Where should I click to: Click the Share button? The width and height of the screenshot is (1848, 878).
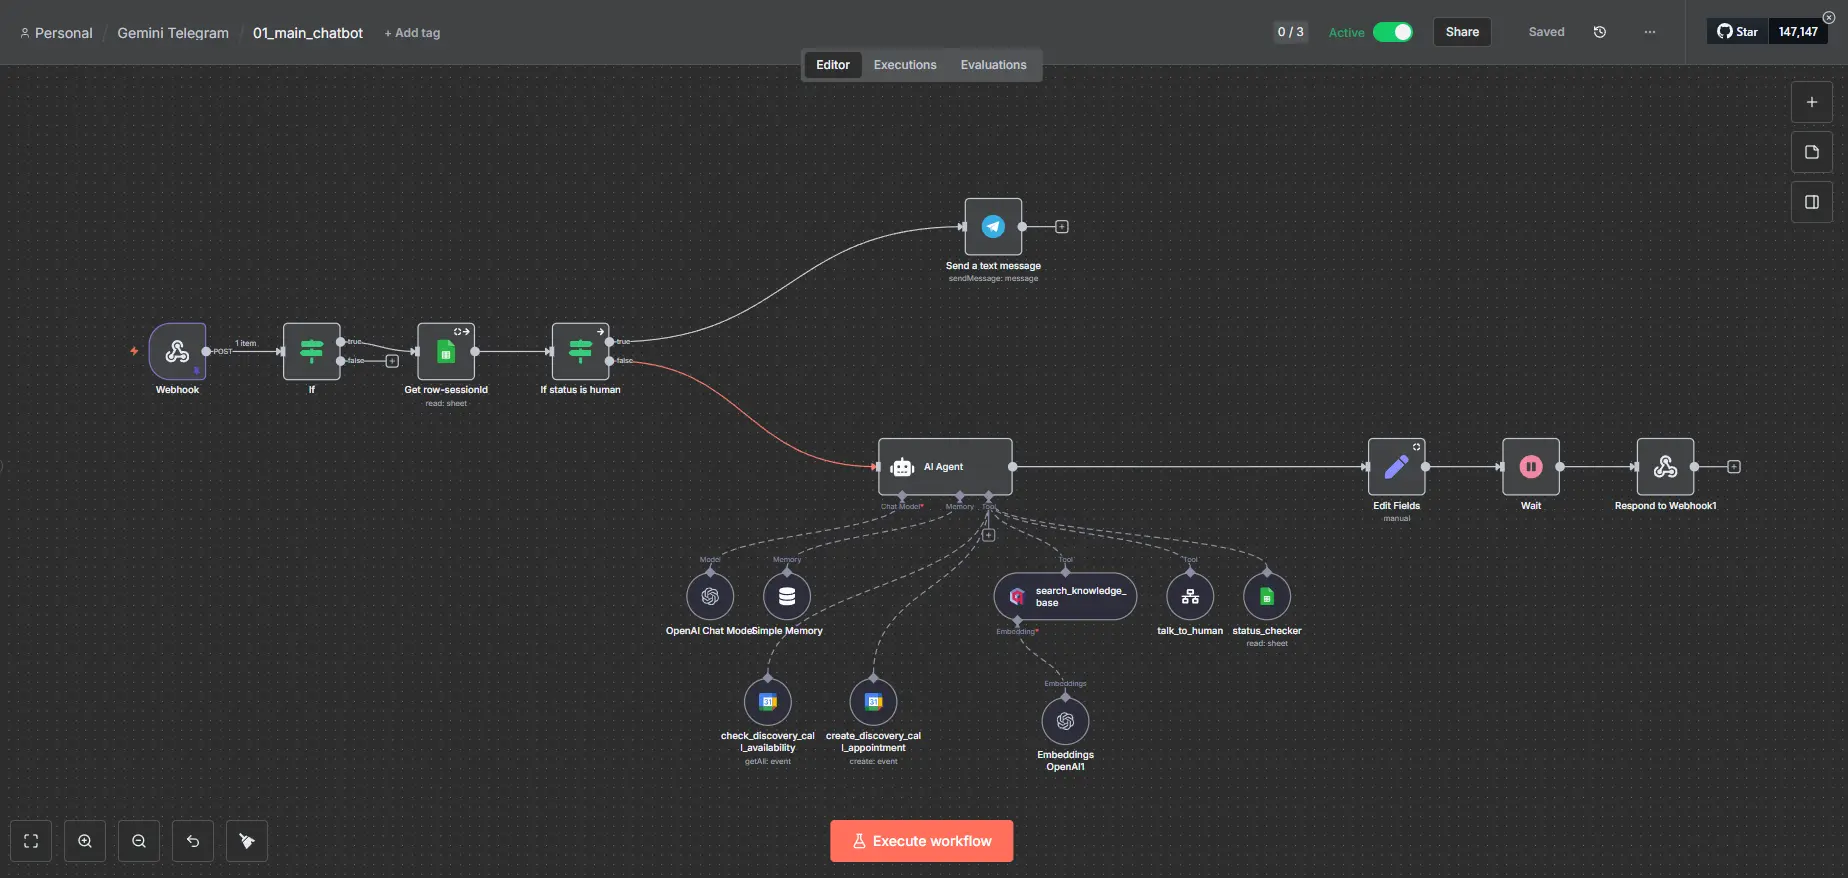[x=1461, y=32]
